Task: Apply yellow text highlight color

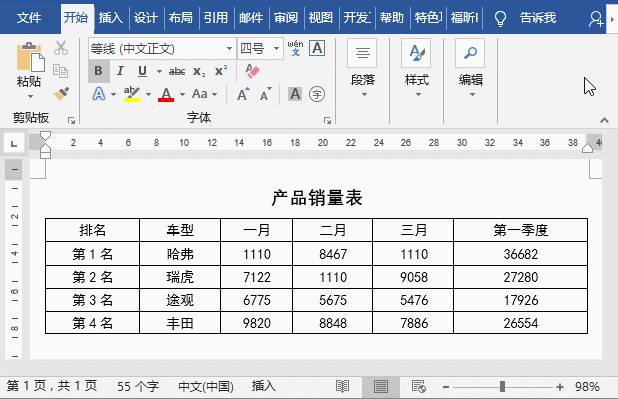Action: (x=132, y=94)
